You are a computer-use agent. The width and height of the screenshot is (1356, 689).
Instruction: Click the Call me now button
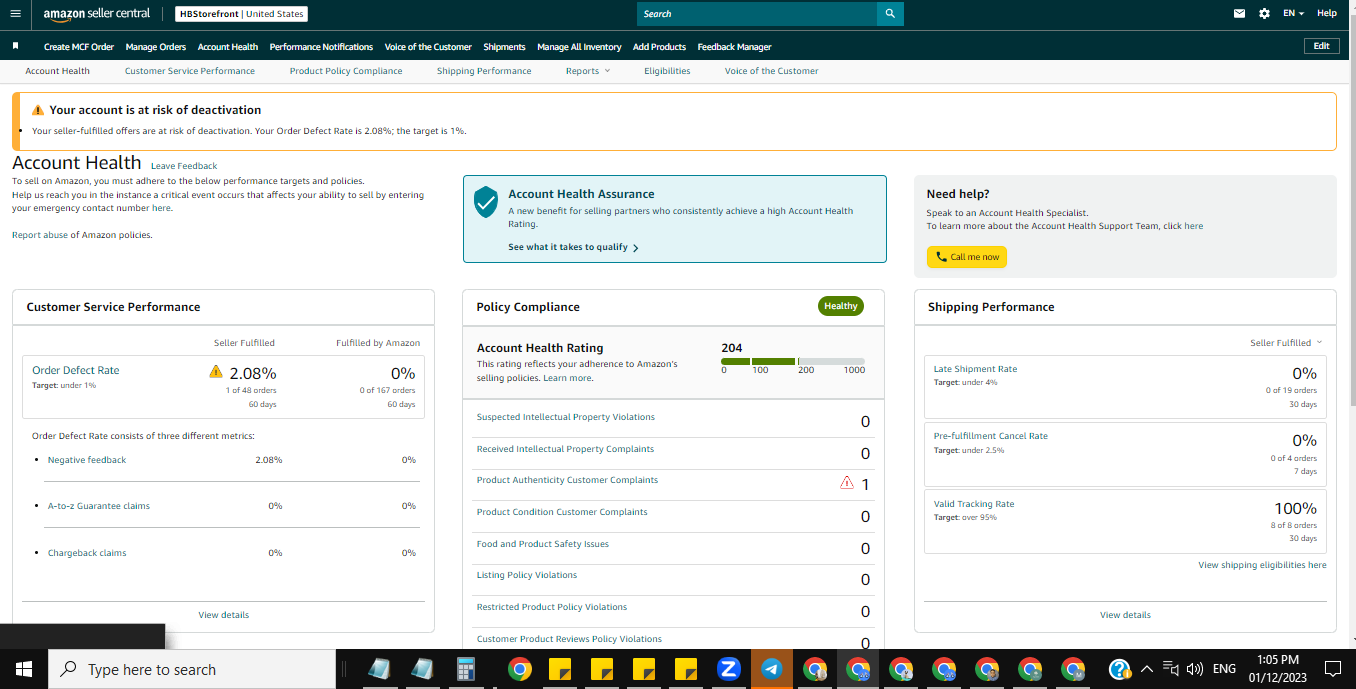point(967,257)
